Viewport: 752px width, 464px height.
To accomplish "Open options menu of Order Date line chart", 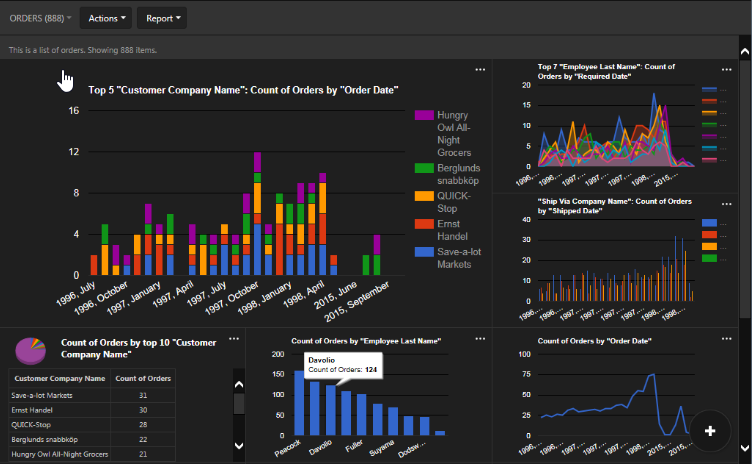I will point(733,338).
